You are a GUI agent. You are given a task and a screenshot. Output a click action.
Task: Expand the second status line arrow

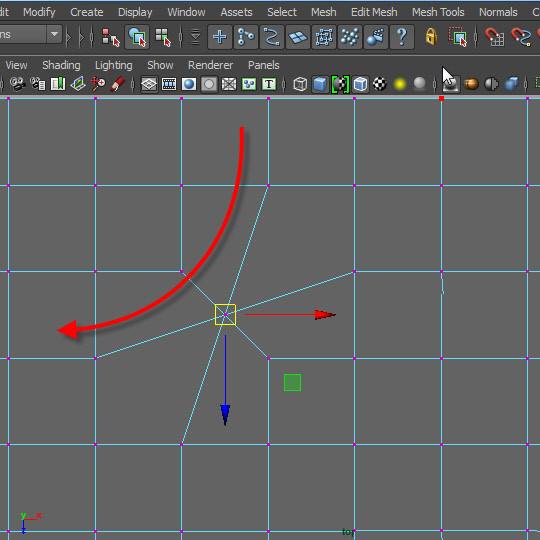pos(82,37)
